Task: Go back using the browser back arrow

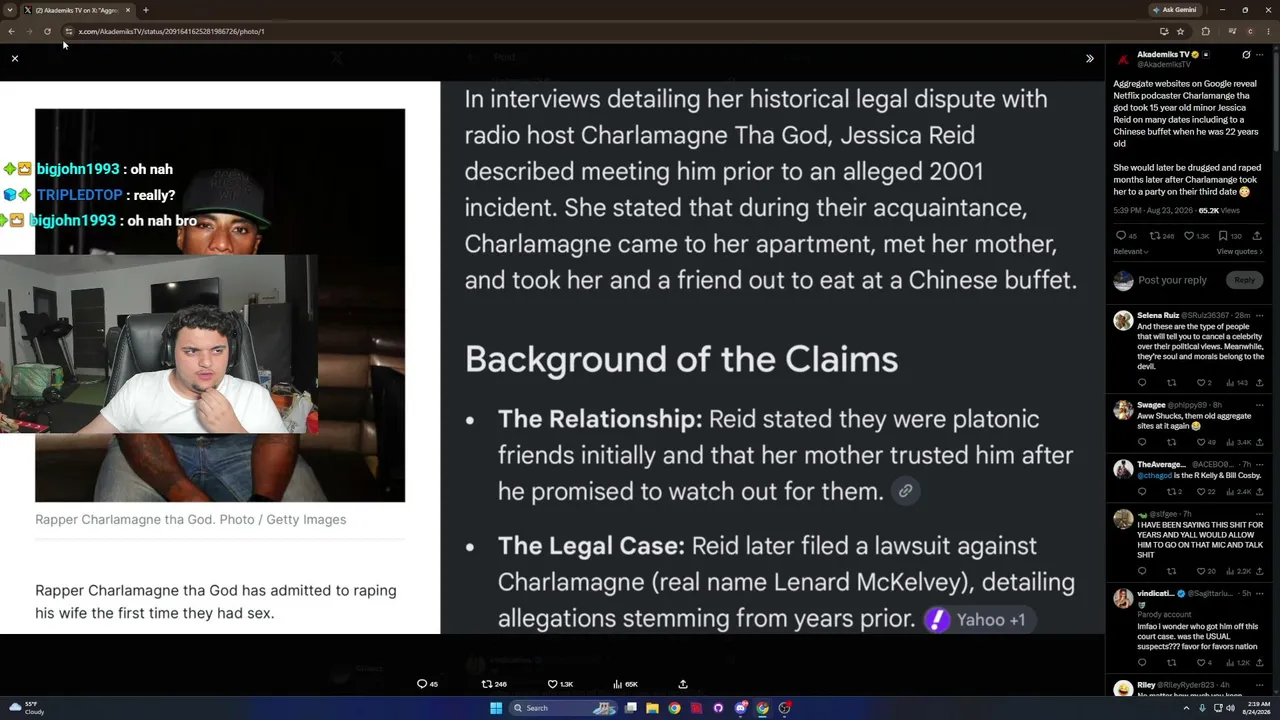Action: click(11, 31)
